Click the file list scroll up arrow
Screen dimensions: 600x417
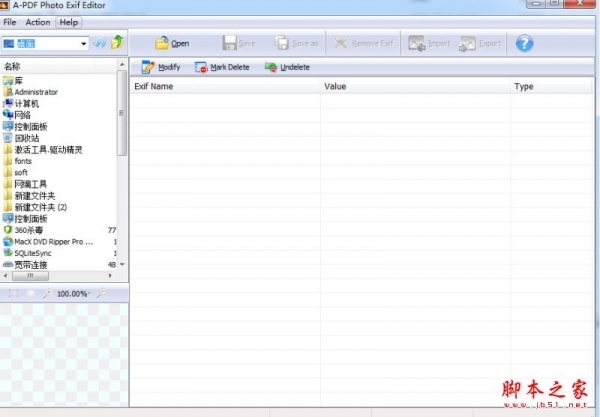click(x=122, y=64)
